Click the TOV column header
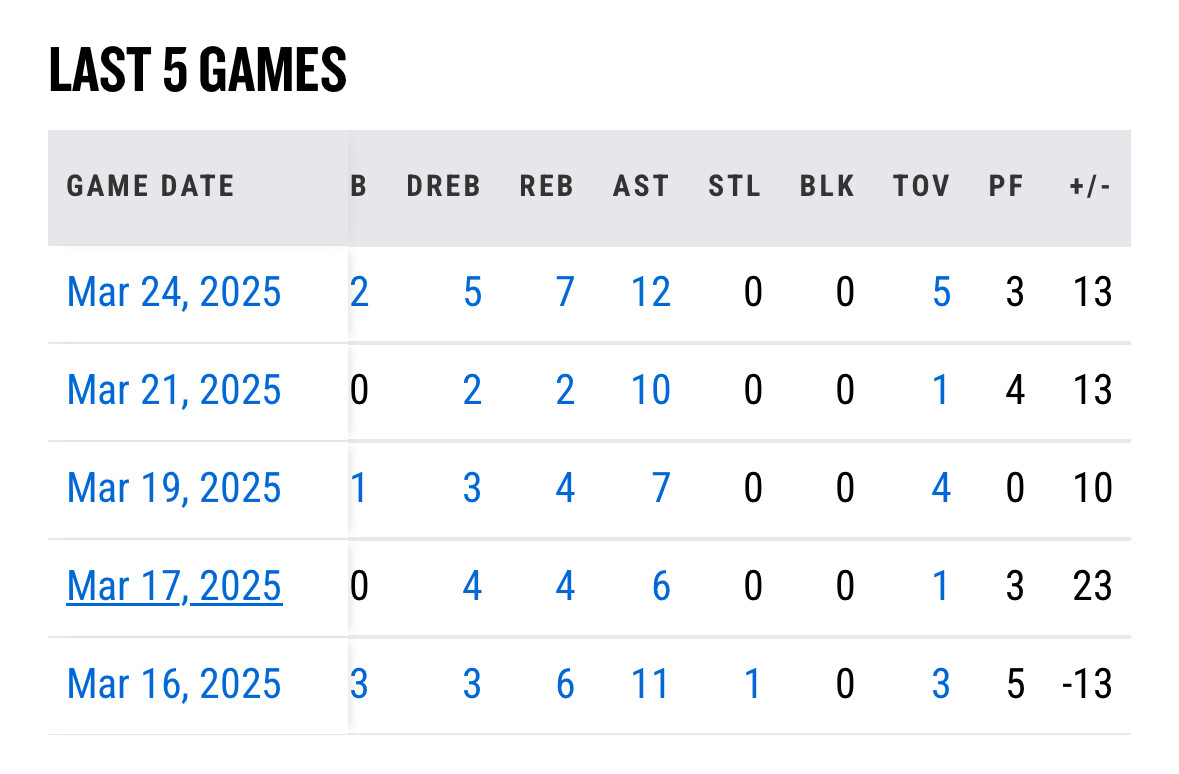This screenshot has height=774, width=1179. click(922, 186)
